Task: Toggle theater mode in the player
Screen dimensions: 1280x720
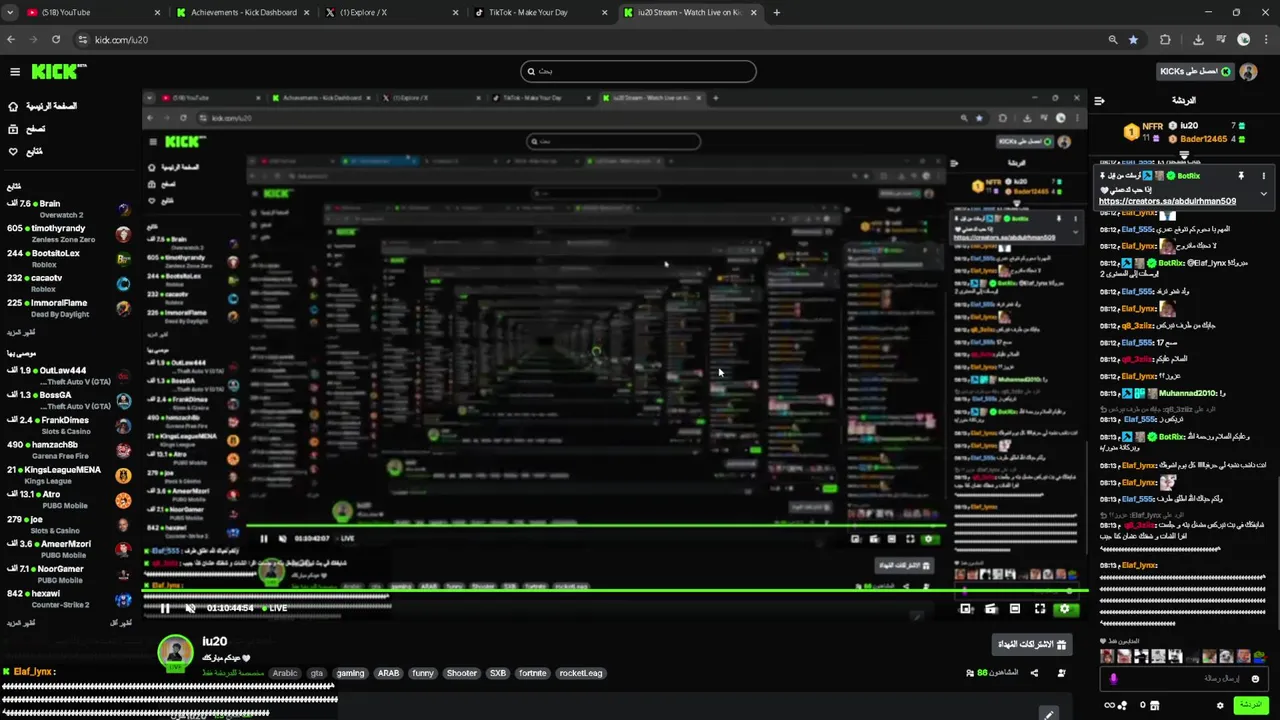Action: click(1015, 609)
